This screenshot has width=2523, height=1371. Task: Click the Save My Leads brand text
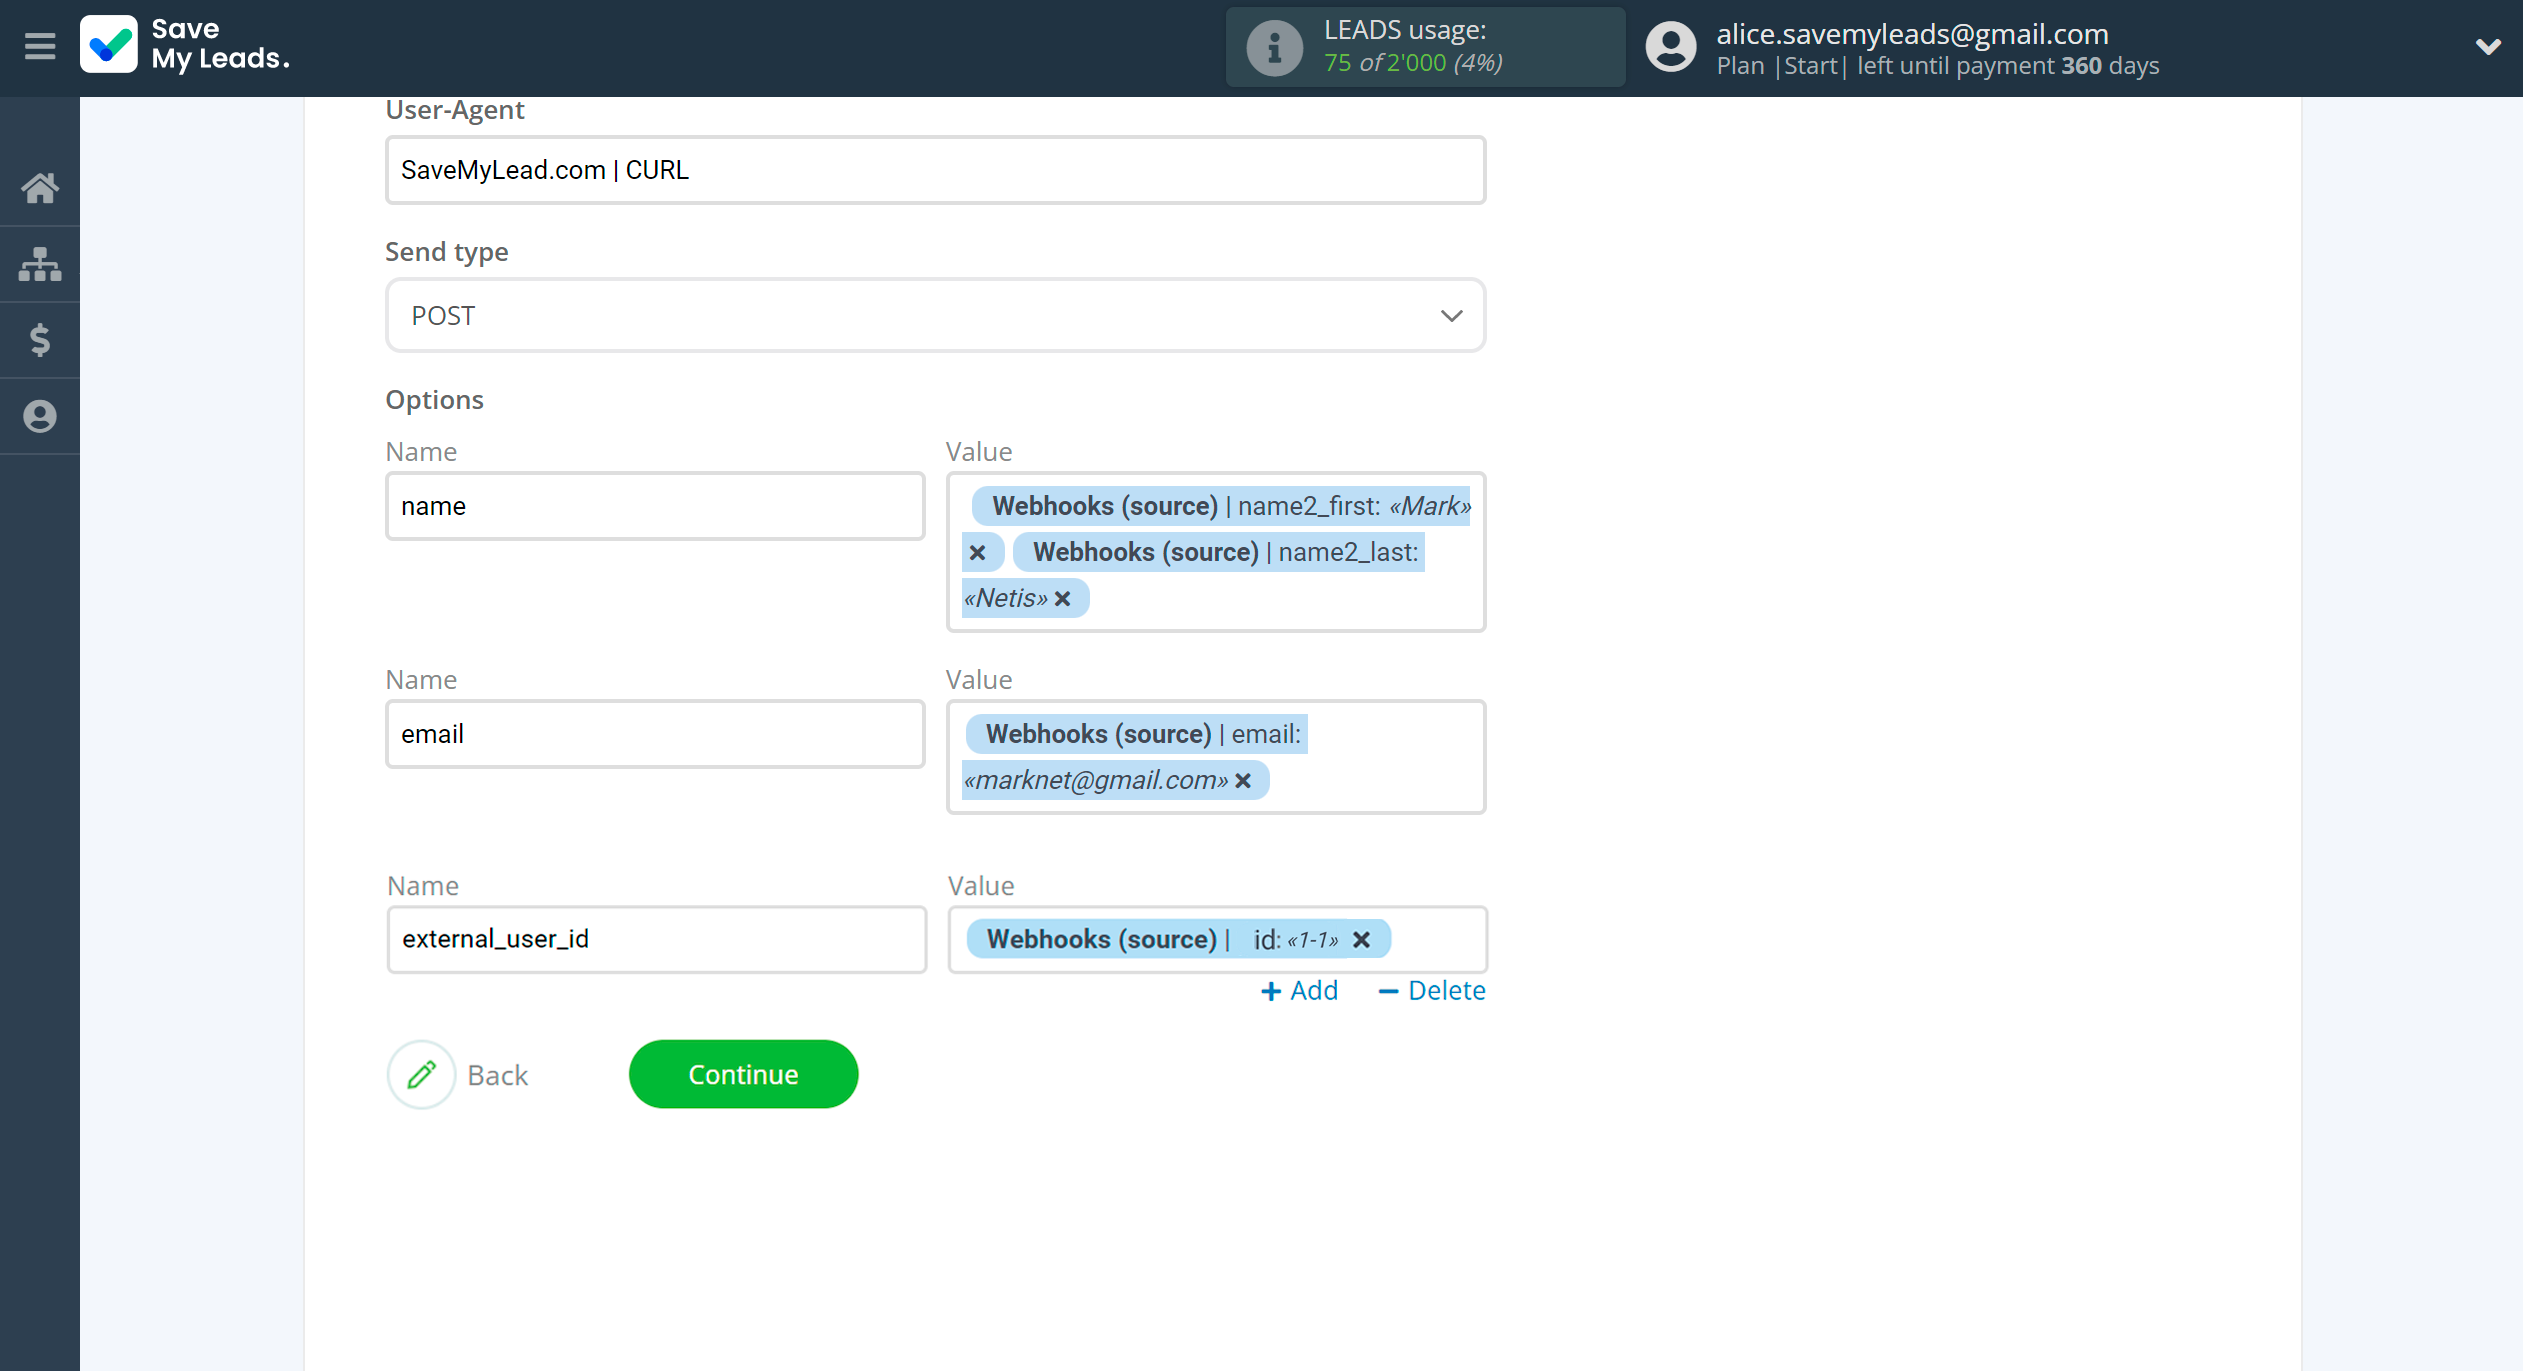pos(221,44)
